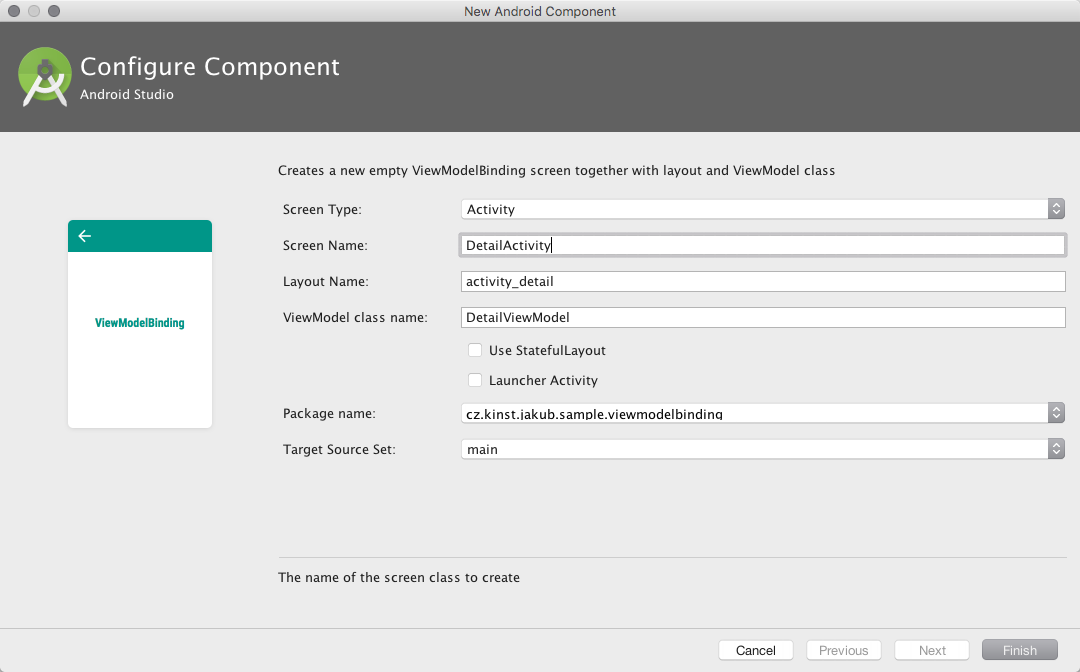The width and height of the screenshot is (1080, 672).
Task: Click the 'Creates a new empty ViewModelBinding screen' description
Action: pos(557,170)
